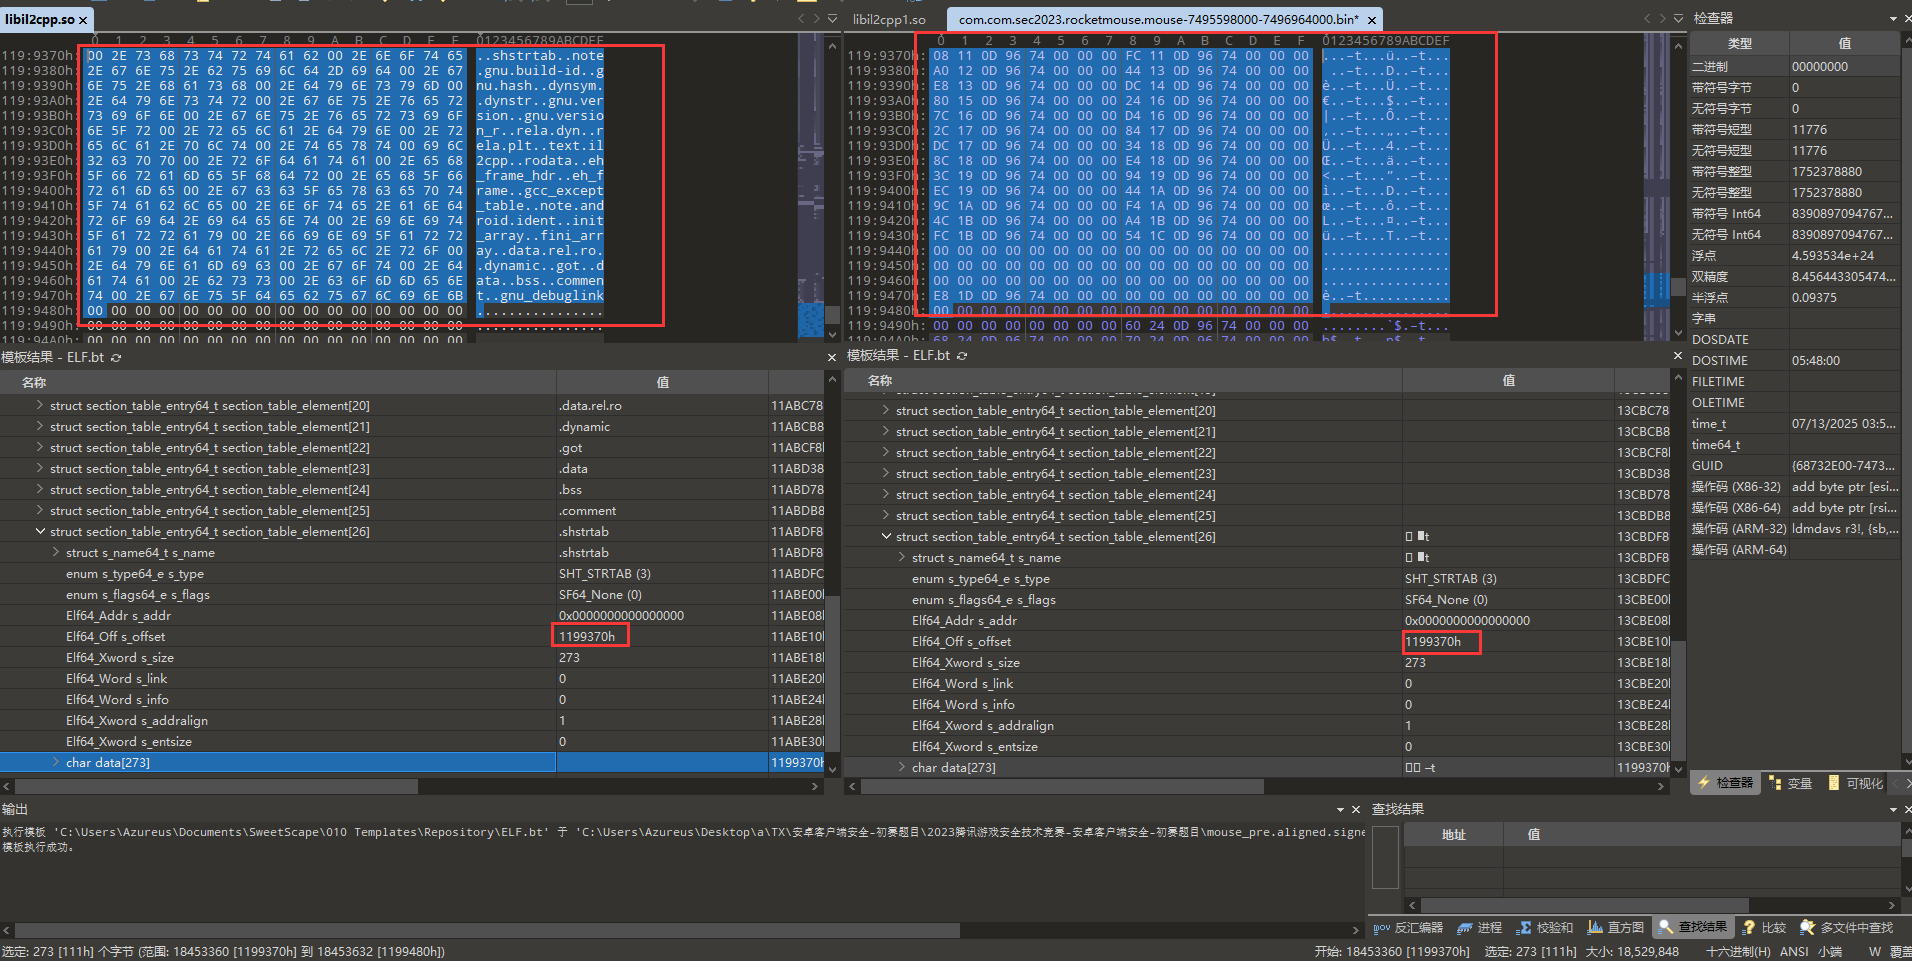1912x961 pixels.
Task: Toggle overwrite mode in status bar
Action: tap(1899, 952)
